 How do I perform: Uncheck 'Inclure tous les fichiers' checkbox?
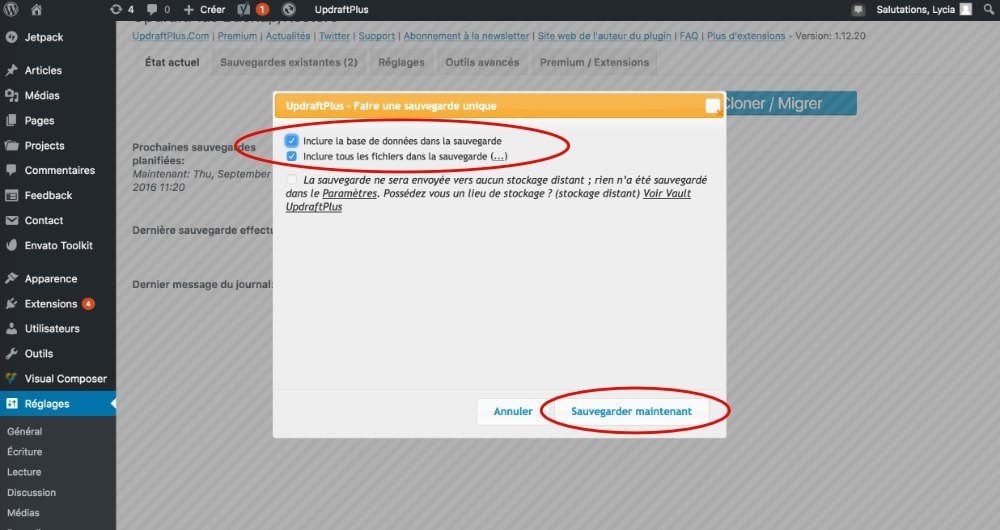[x=291, y=157]
